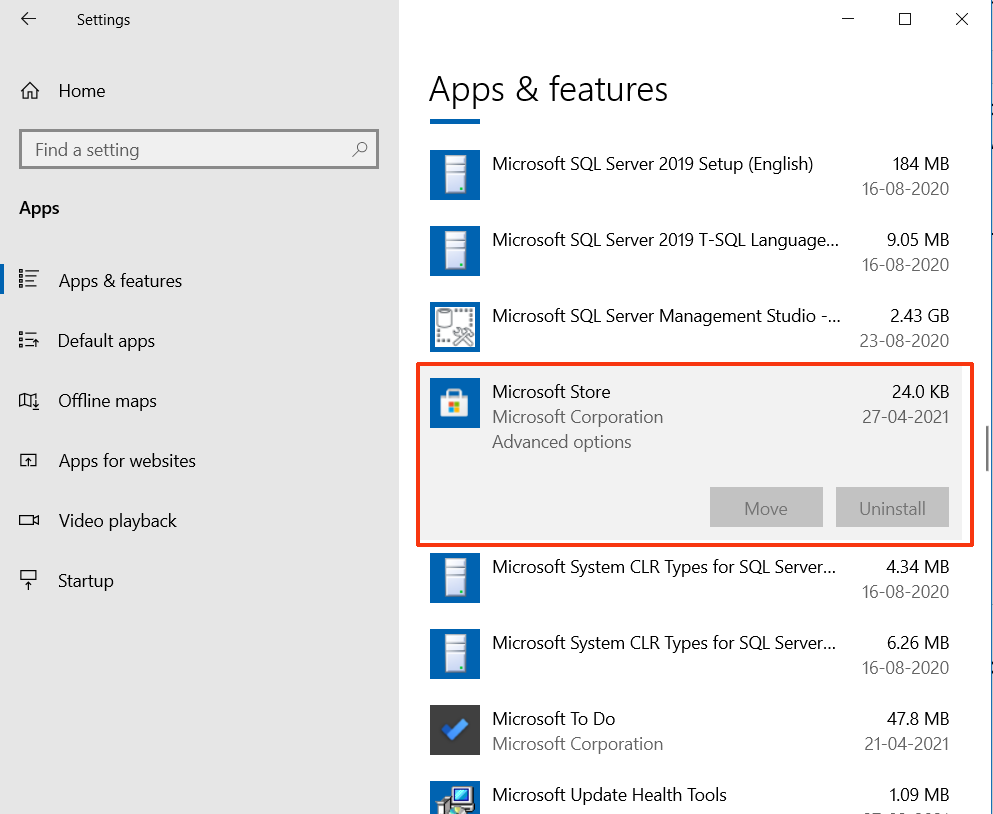Click the Microsoft To Do checkmark icon
Screen dimensions: 993x814
455,730
